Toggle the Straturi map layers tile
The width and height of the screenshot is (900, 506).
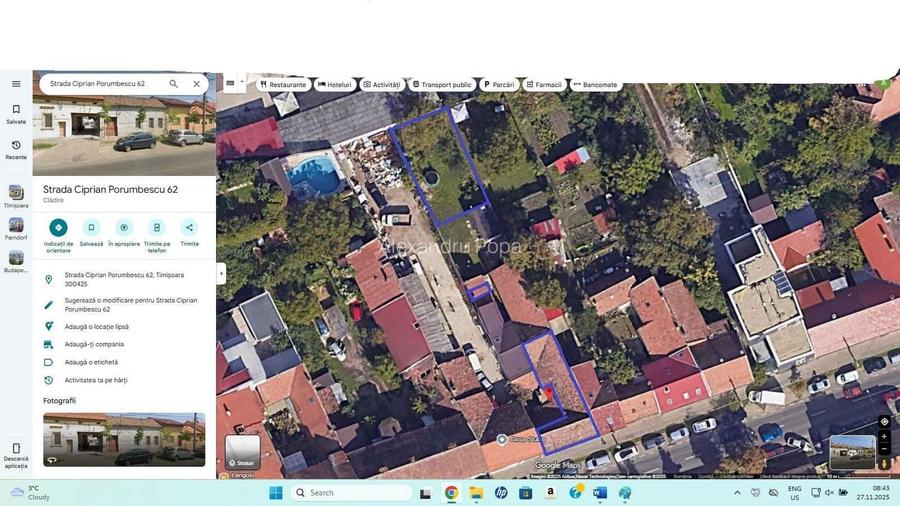click(x=243, y=452)
